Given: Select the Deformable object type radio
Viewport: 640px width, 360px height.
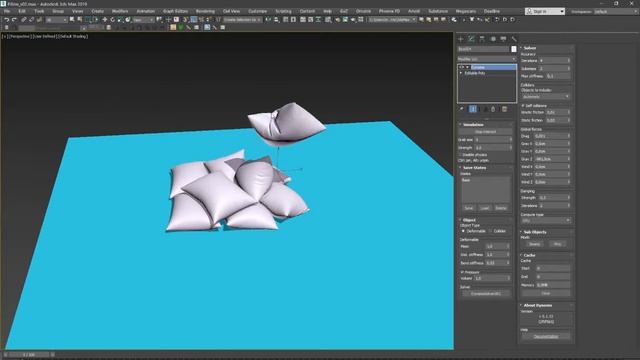Looking at the screenshot, I should 463,231.
